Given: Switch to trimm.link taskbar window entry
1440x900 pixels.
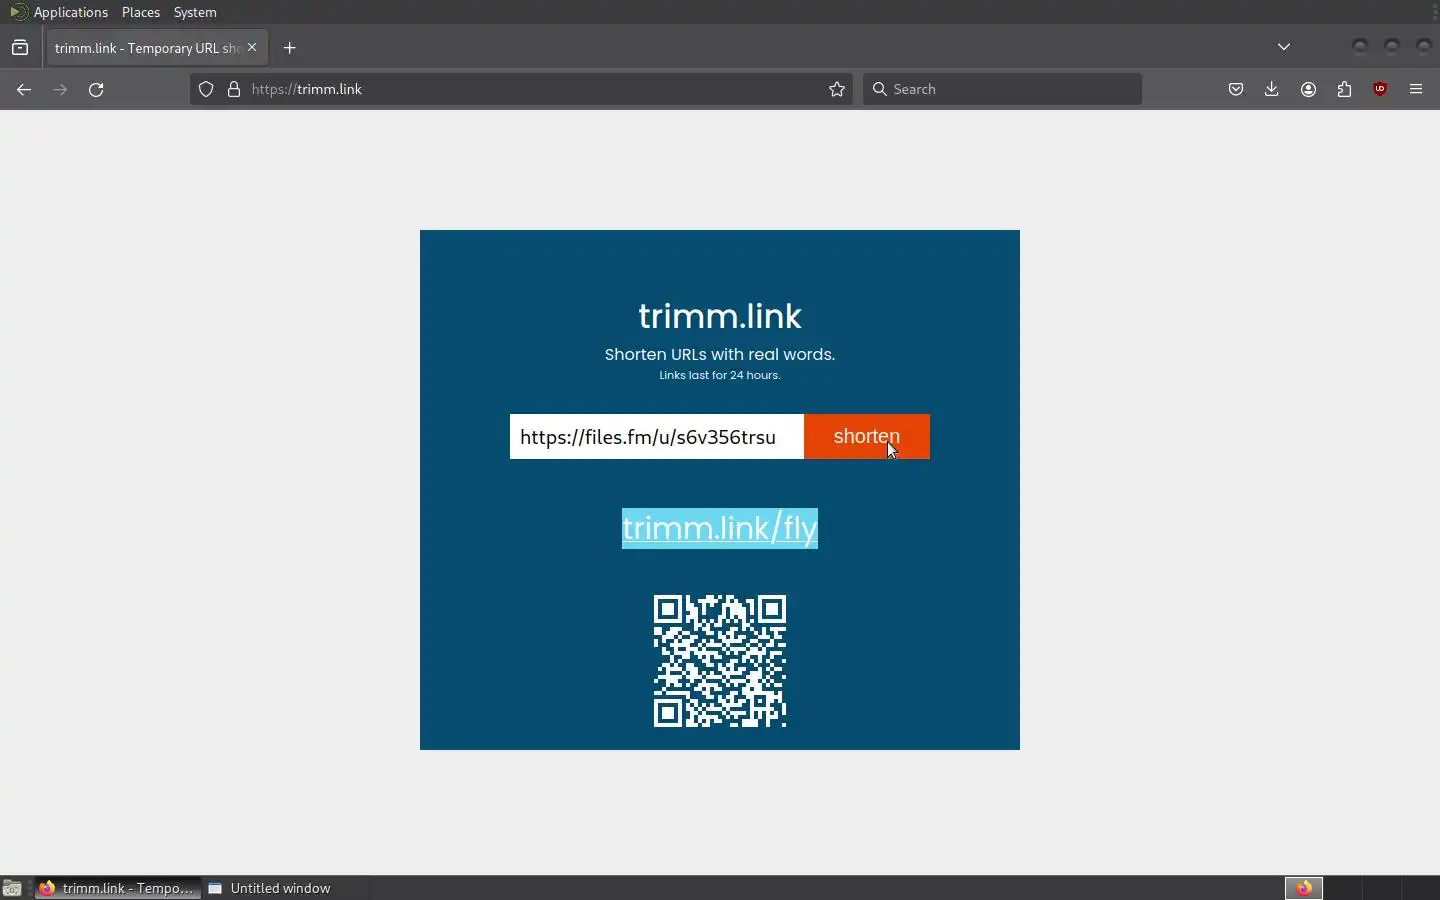Looking at the screenshot, I should [x=117, y=888].
